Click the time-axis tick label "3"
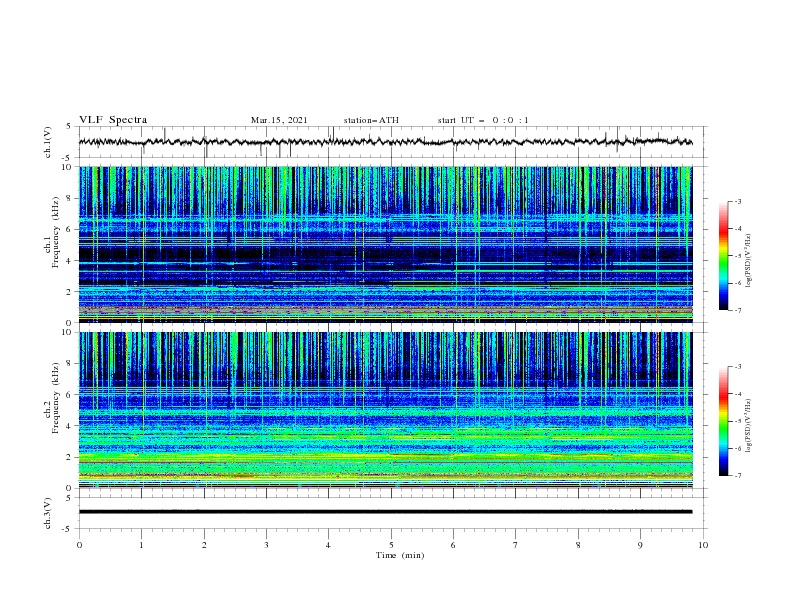792x612 pixels. point(266,545)
